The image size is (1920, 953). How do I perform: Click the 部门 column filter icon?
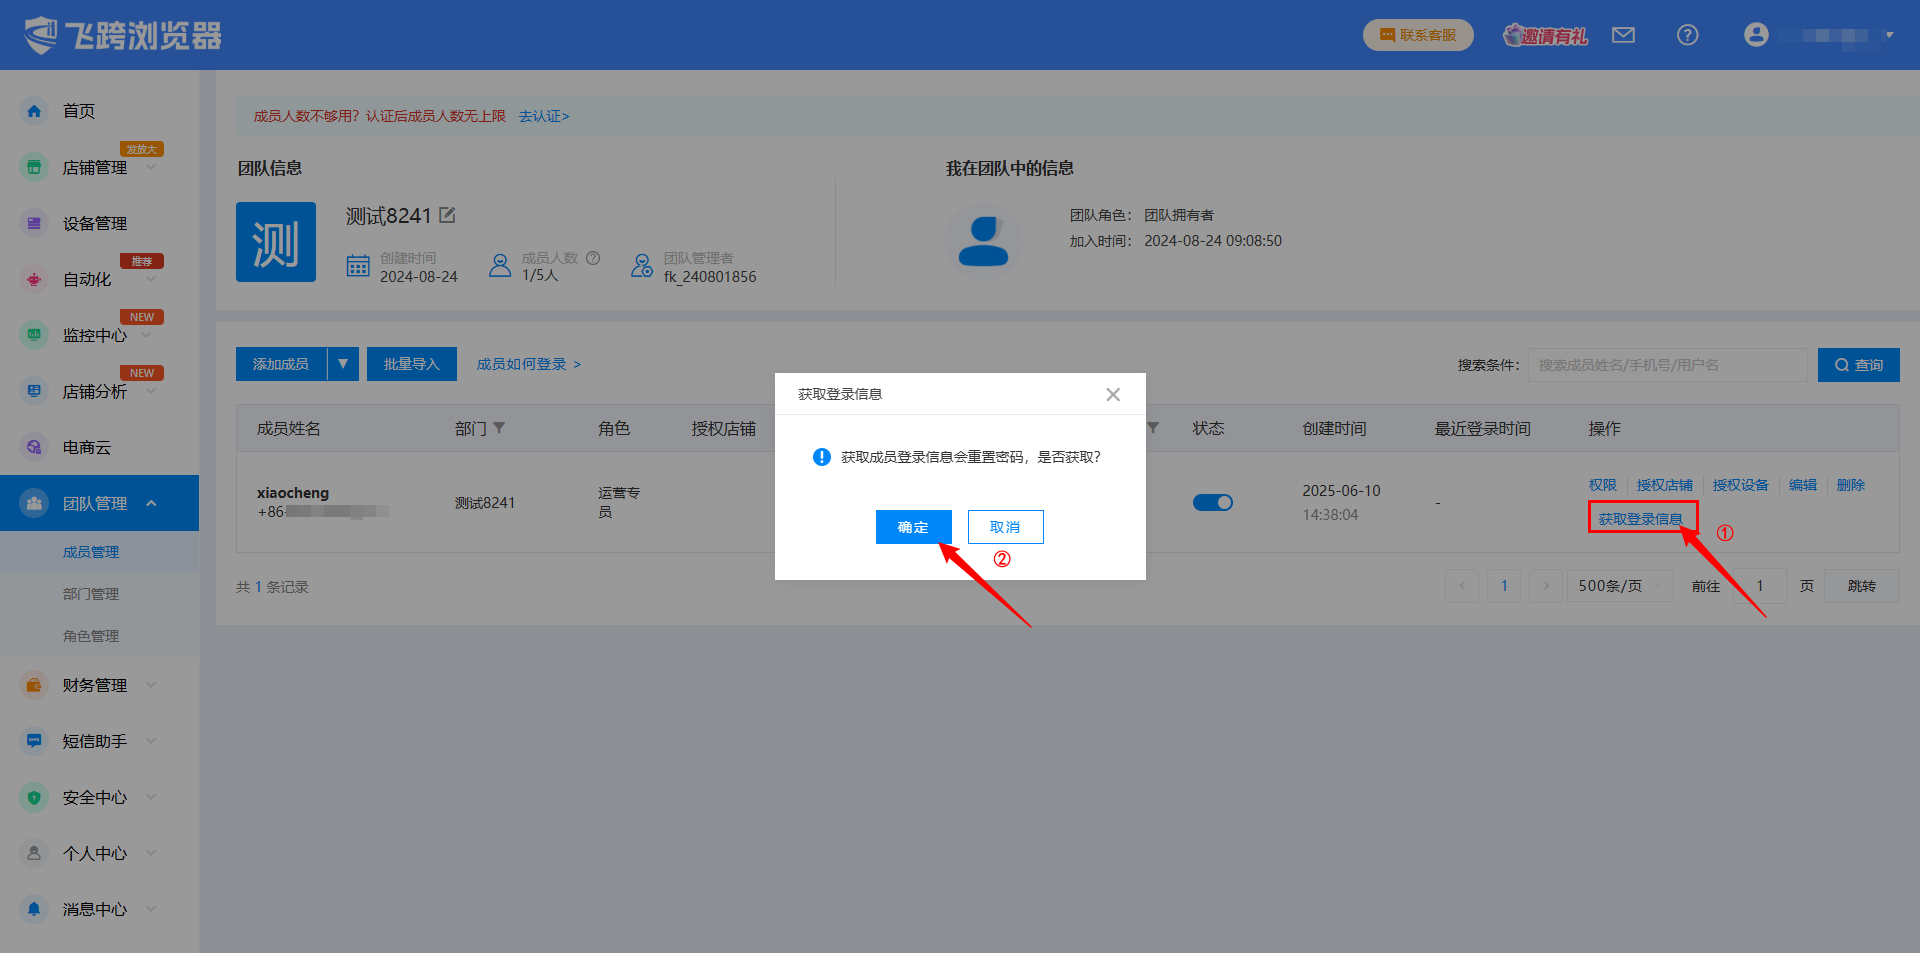pos(499,428)
